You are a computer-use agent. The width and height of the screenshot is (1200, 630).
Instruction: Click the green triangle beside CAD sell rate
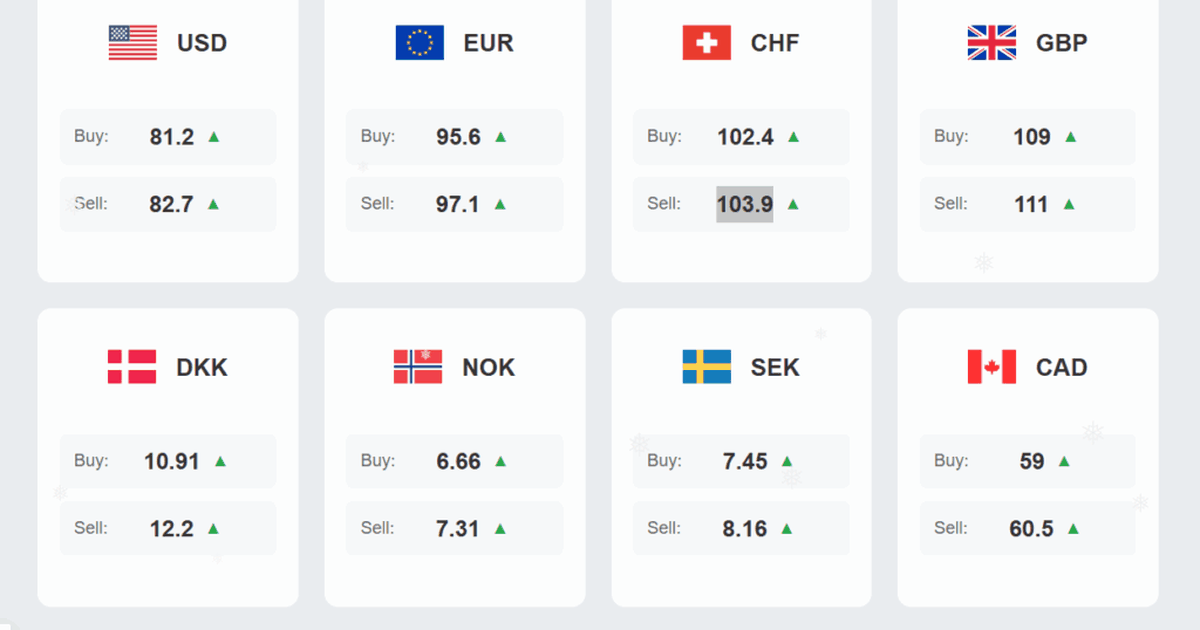coord(1073,528)
